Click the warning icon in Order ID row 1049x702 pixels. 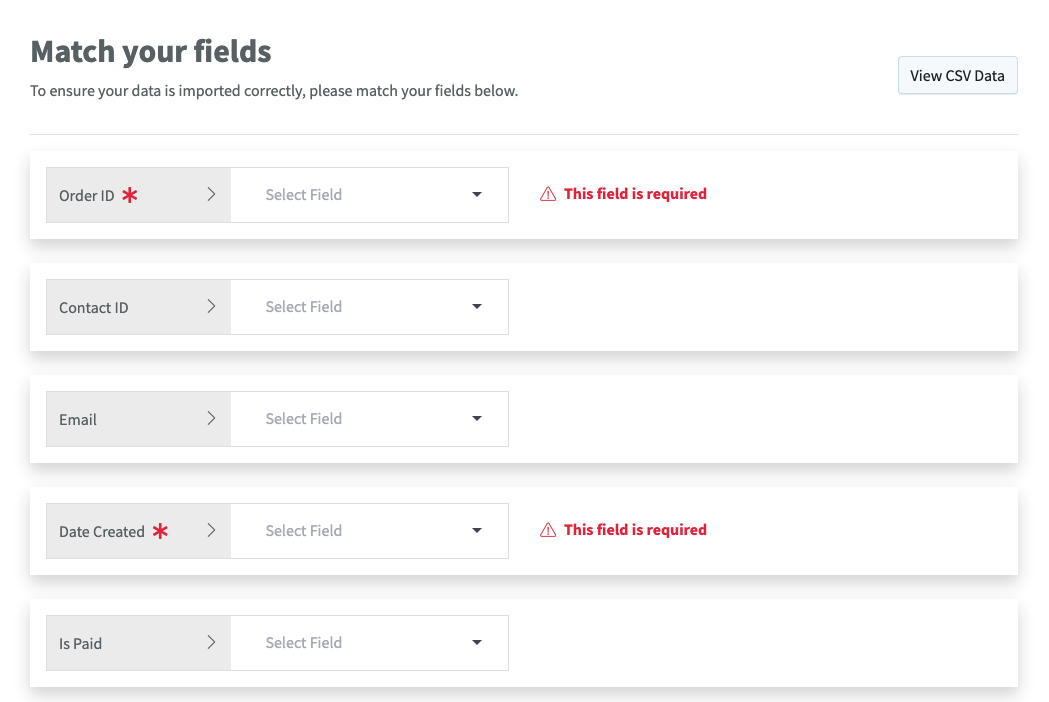tap(548, 195)
